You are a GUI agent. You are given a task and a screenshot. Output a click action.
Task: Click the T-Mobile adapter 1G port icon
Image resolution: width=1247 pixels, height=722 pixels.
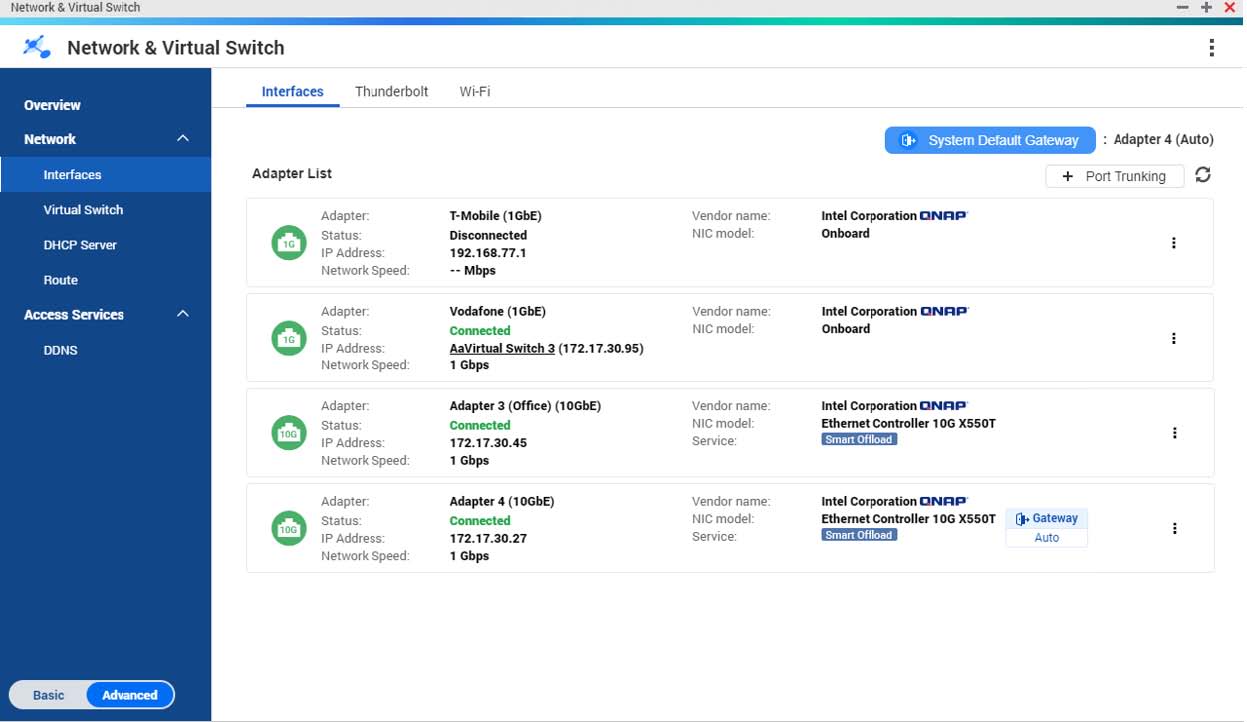tap(289, 243)
